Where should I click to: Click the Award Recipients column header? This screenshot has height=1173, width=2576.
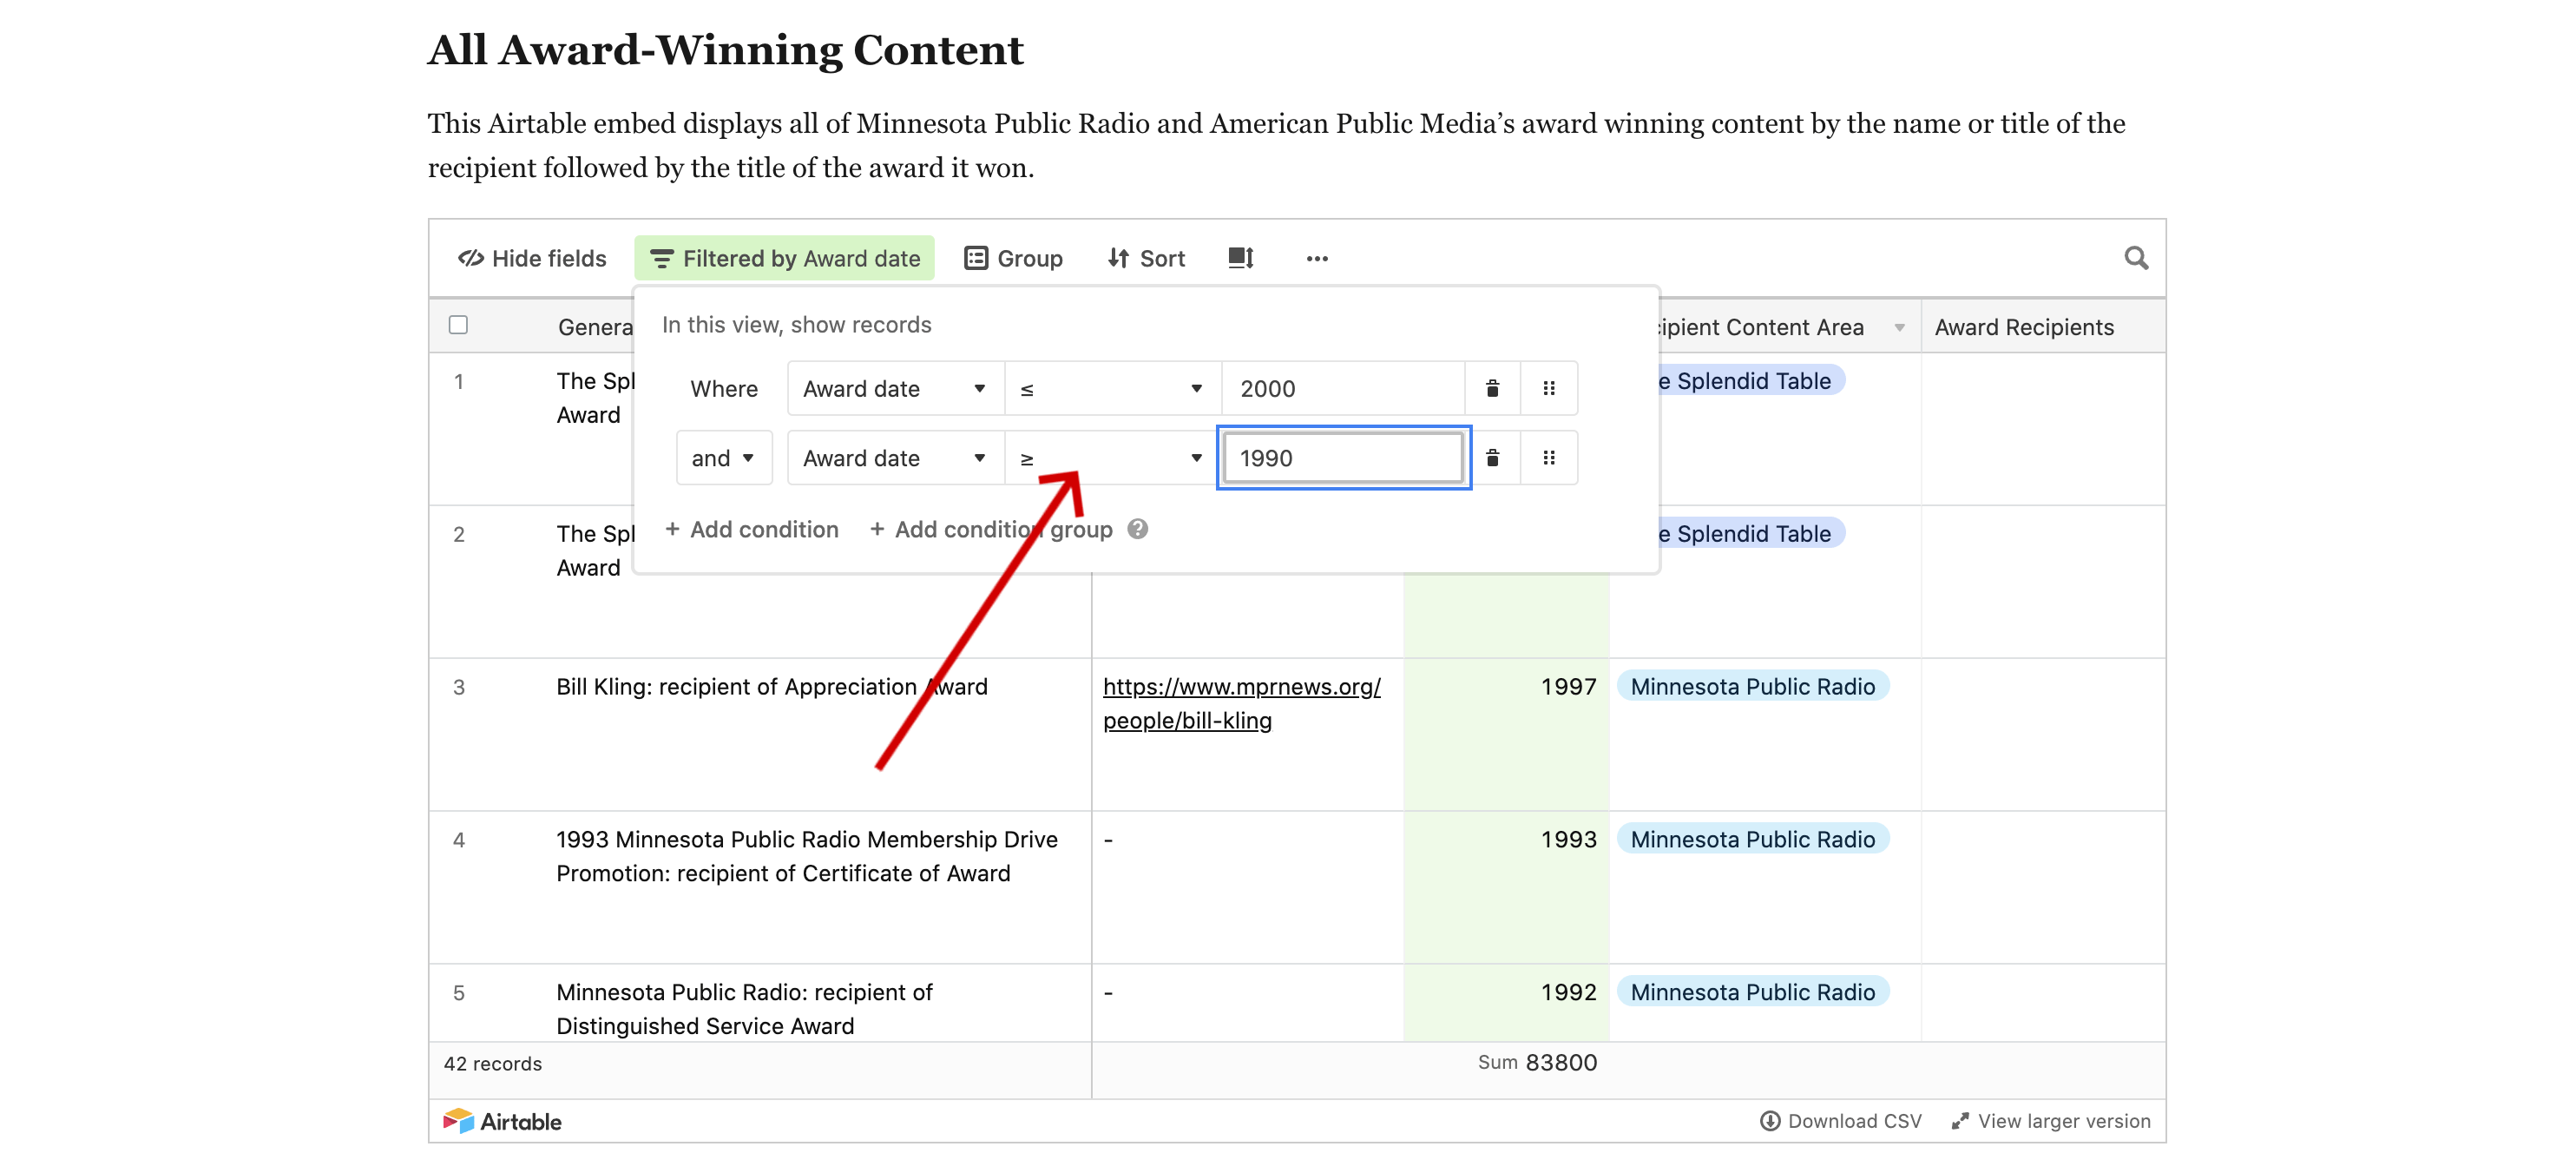tap(2042, 327)
